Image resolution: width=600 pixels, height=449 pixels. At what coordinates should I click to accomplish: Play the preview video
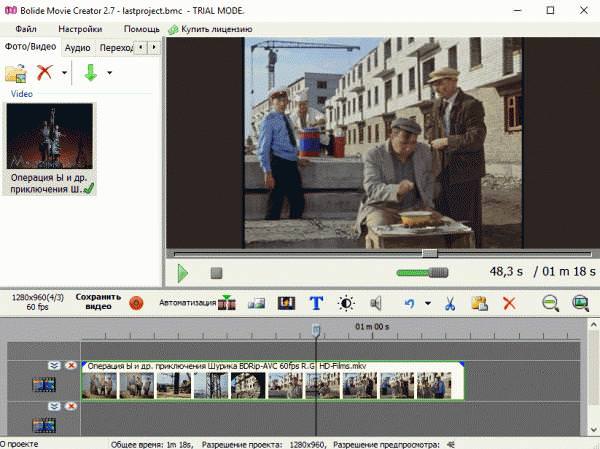click(x=183, y=273)
